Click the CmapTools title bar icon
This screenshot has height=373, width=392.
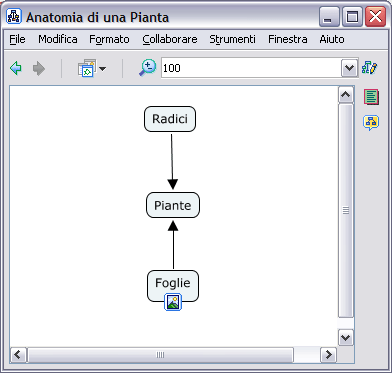click(14, 16)
